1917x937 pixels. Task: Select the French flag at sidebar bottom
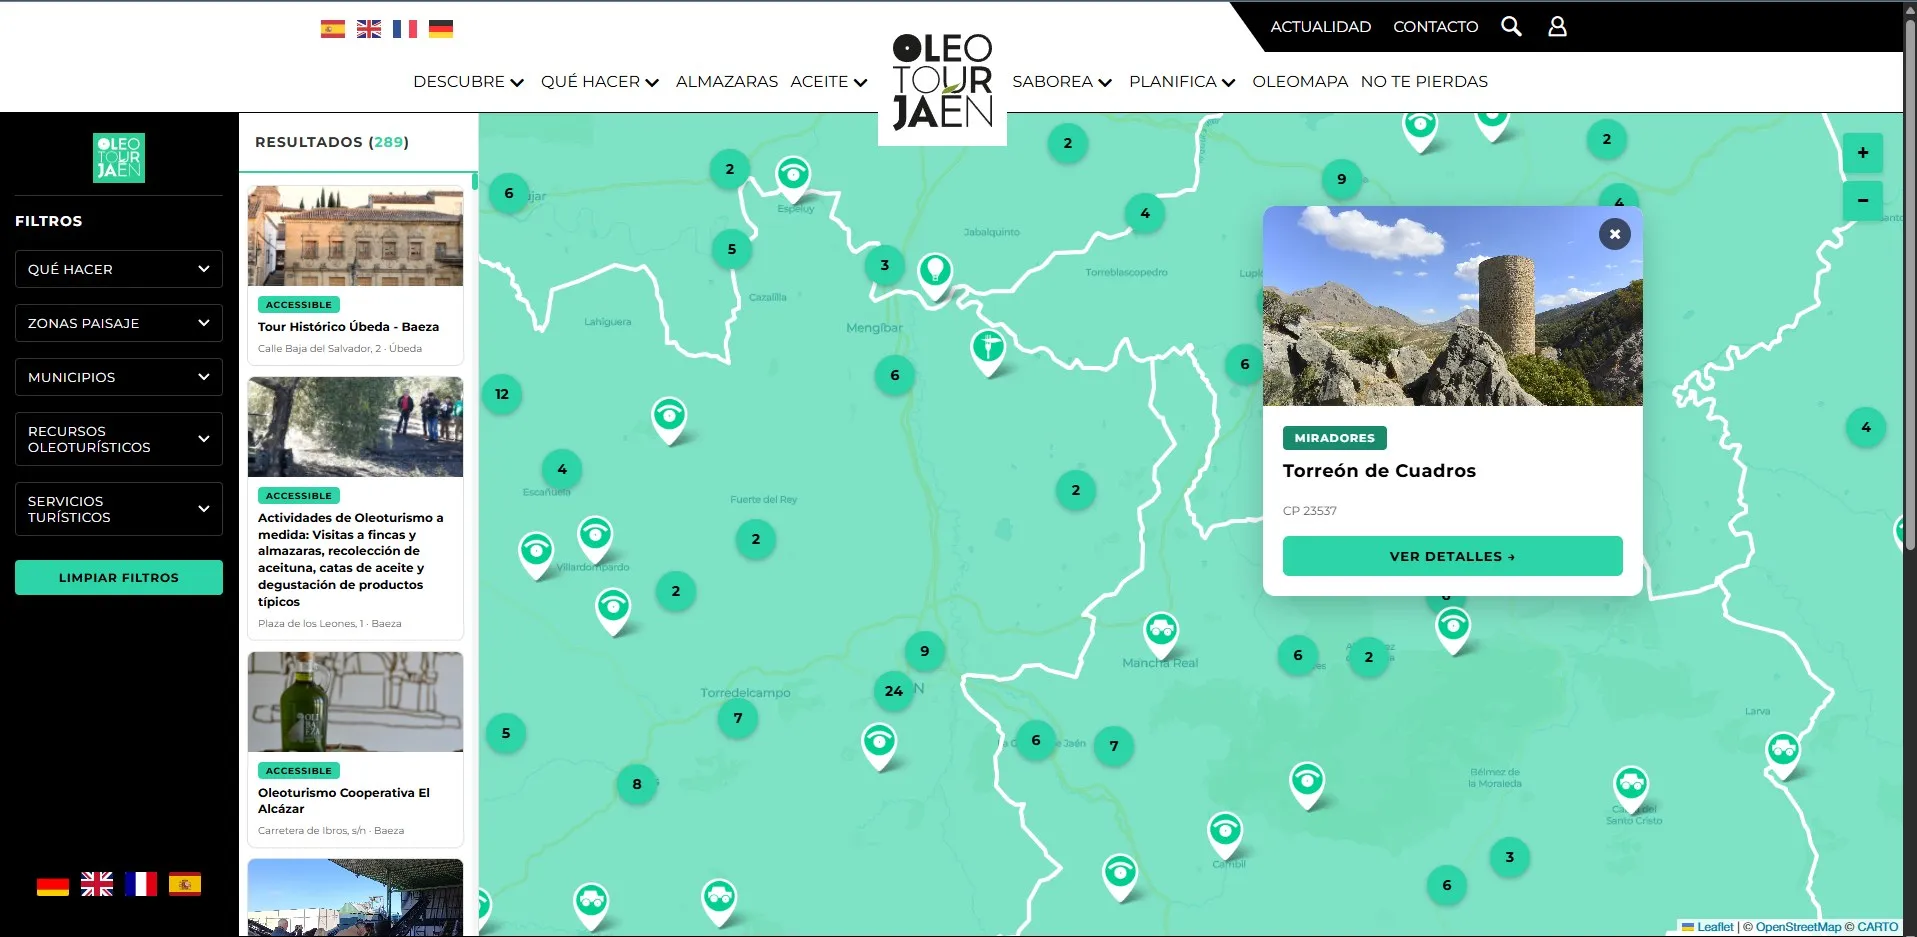point(141,884)
